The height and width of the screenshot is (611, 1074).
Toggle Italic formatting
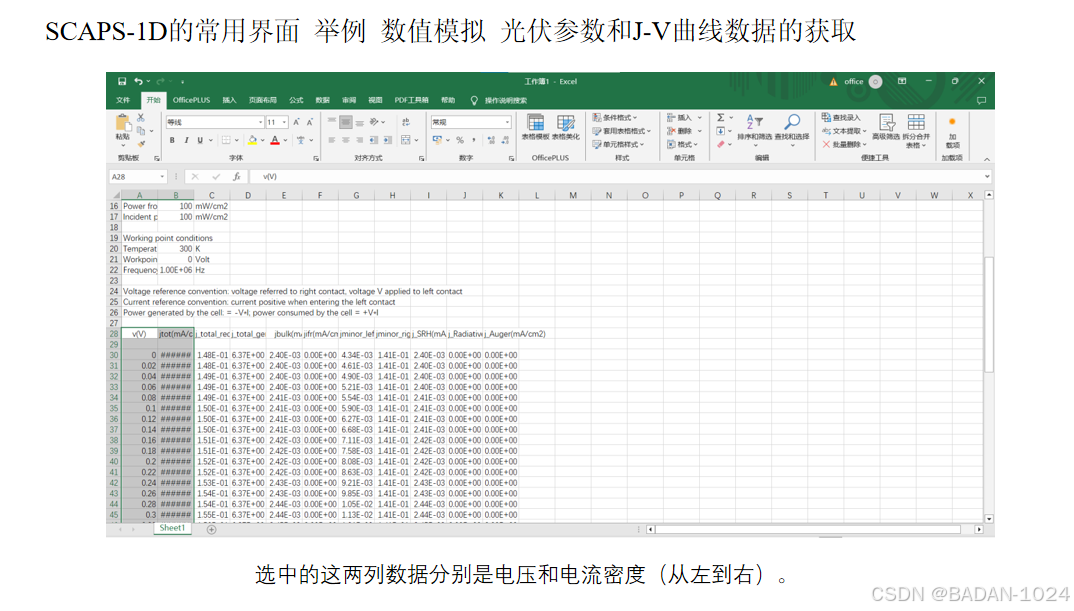[x=186, y=140]
